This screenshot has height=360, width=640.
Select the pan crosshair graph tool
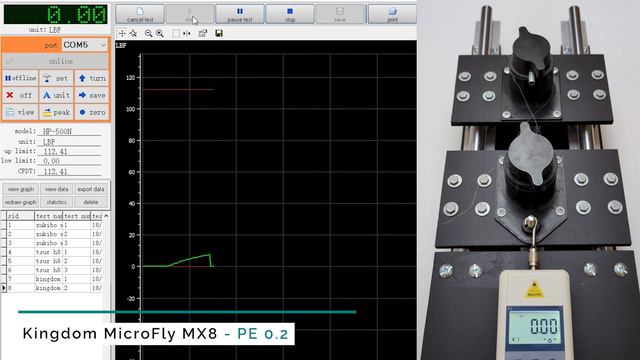[122, 33]
